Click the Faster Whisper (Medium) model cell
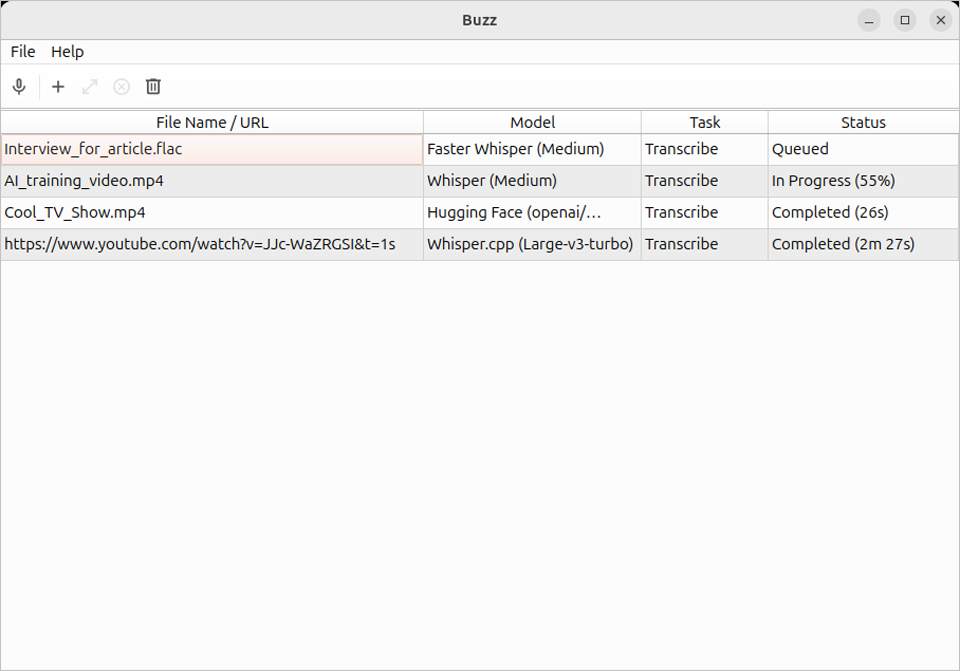 pyautogui.click(x=515, y=149)
